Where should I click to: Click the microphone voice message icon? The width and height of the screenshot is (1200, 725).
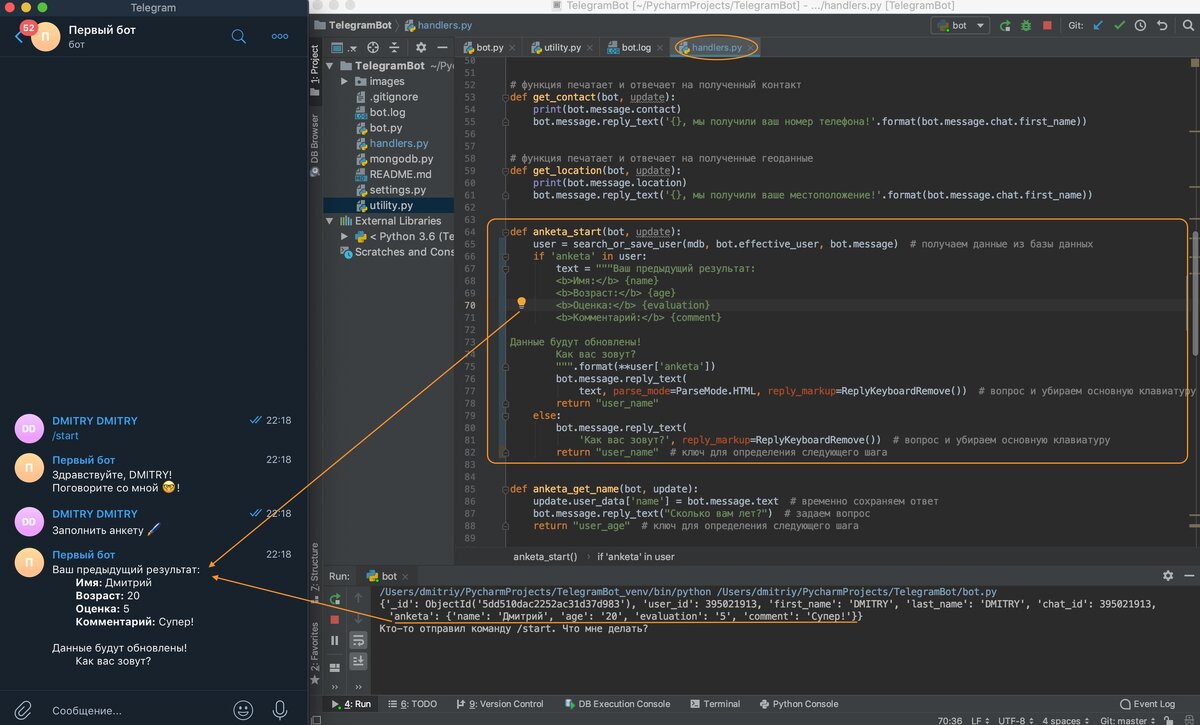click(x=280, y=709)
